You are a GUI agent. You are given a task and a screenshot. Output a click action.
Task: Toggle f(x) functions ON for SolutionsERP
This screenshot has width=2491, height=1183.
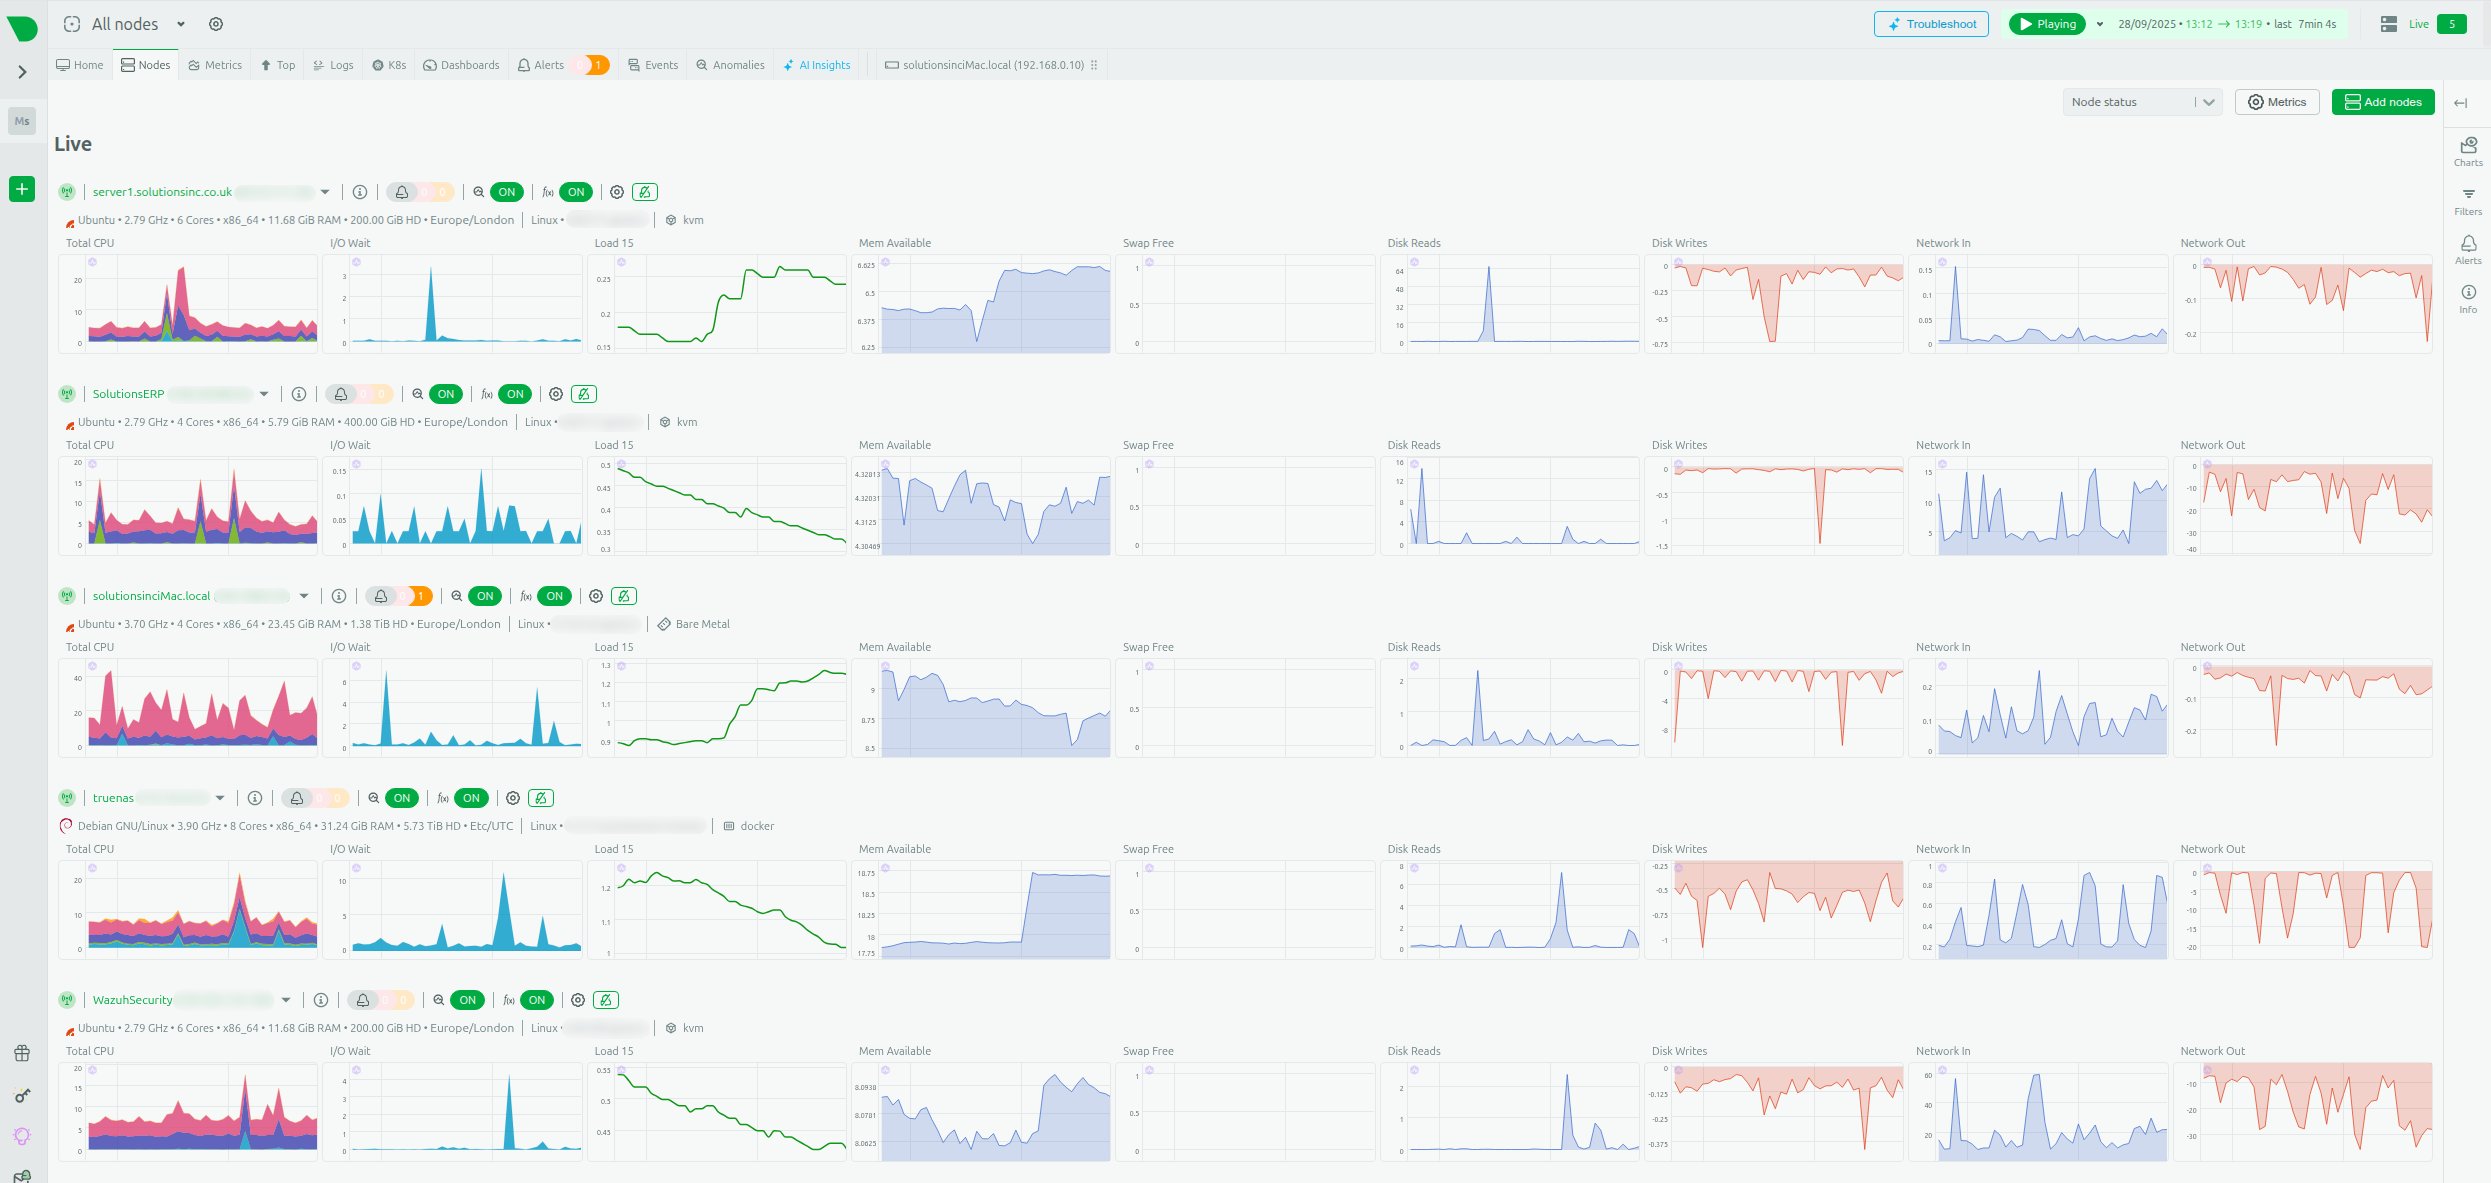tap(514, 394)
